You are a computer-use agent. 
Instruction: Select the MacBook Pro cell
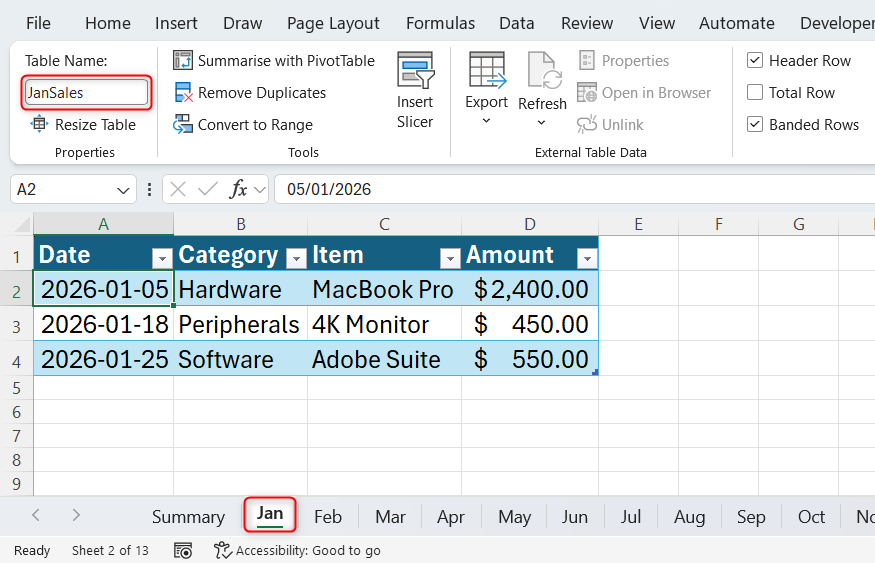pos(384,289)
